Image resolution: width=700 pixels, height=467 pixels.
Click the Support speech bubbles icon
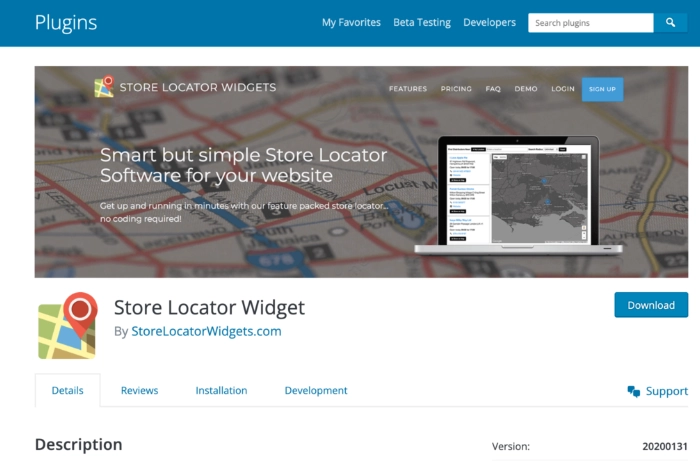coord(633,392)
